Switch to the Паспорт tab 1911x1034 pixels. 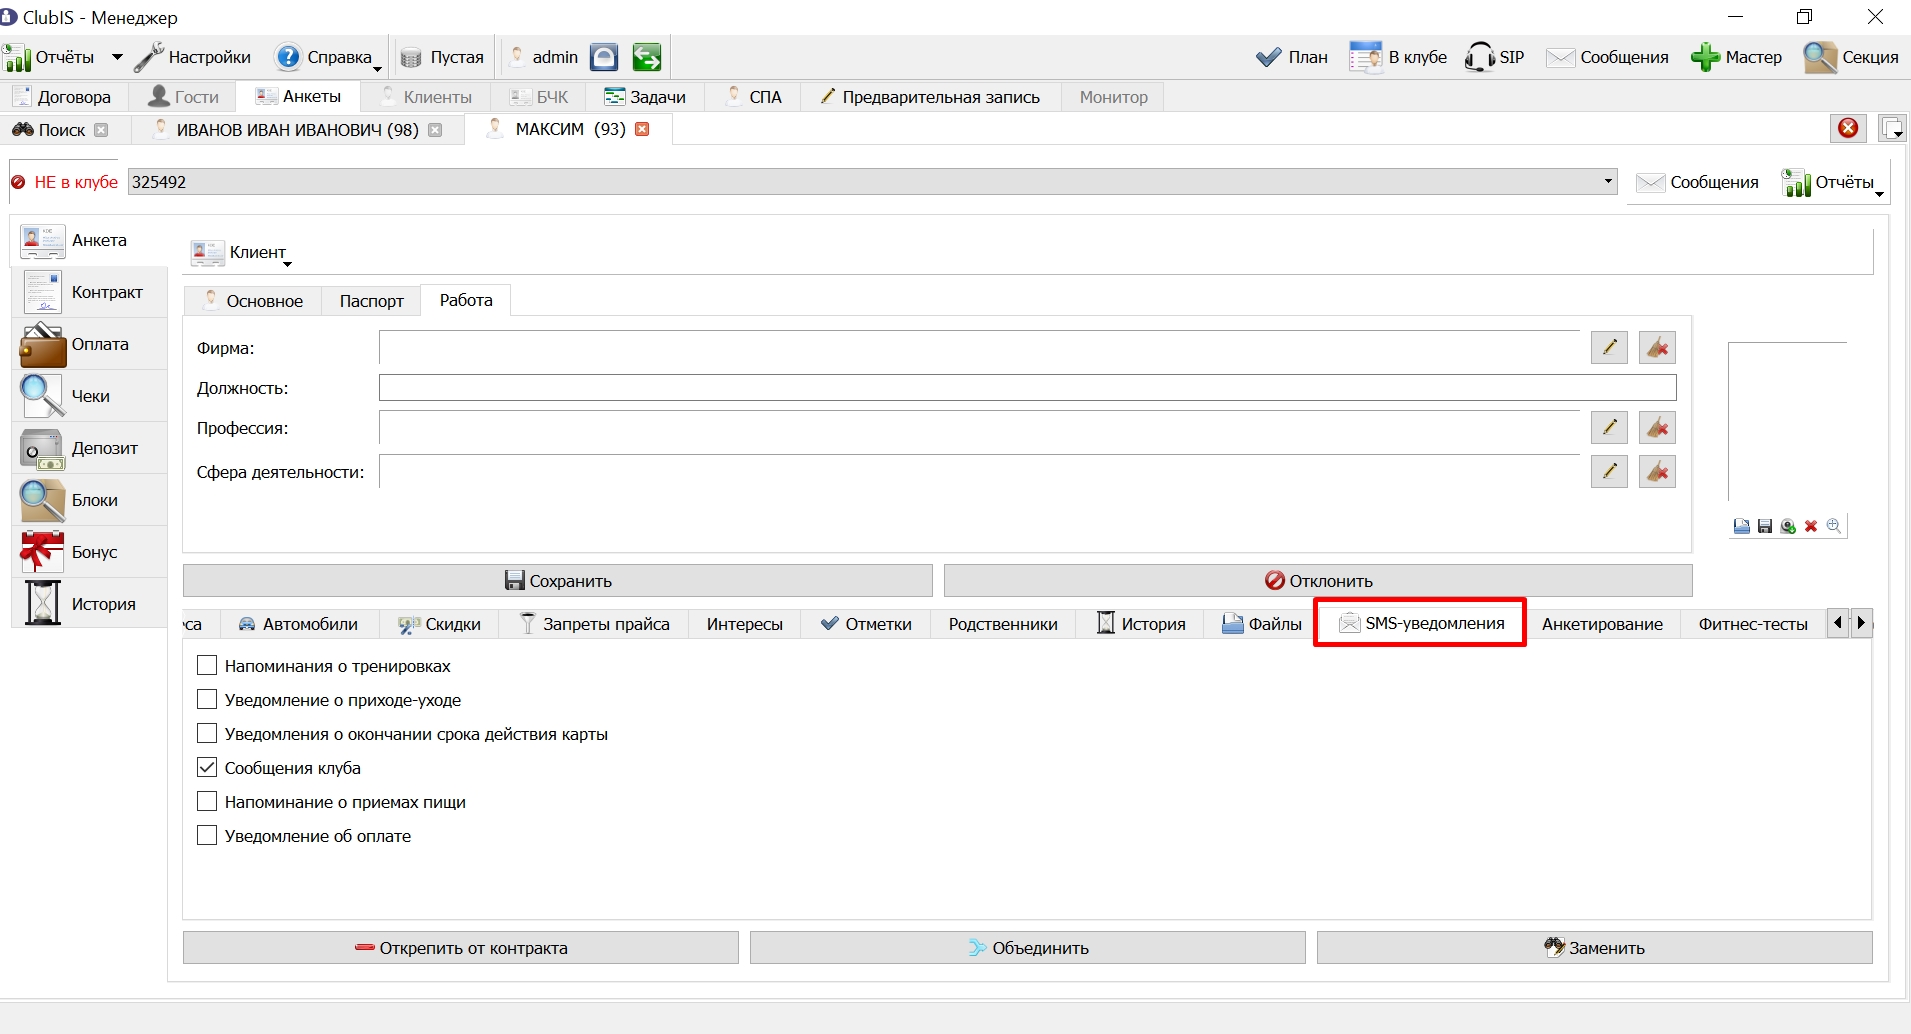(371, 301)
